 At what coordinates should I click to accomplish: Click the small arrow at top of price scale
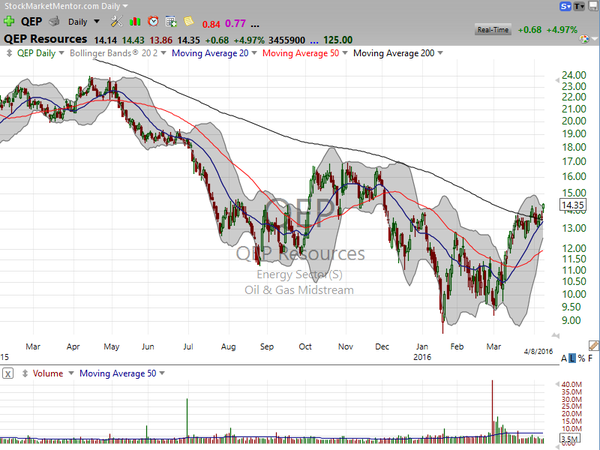tap(557, 80)
